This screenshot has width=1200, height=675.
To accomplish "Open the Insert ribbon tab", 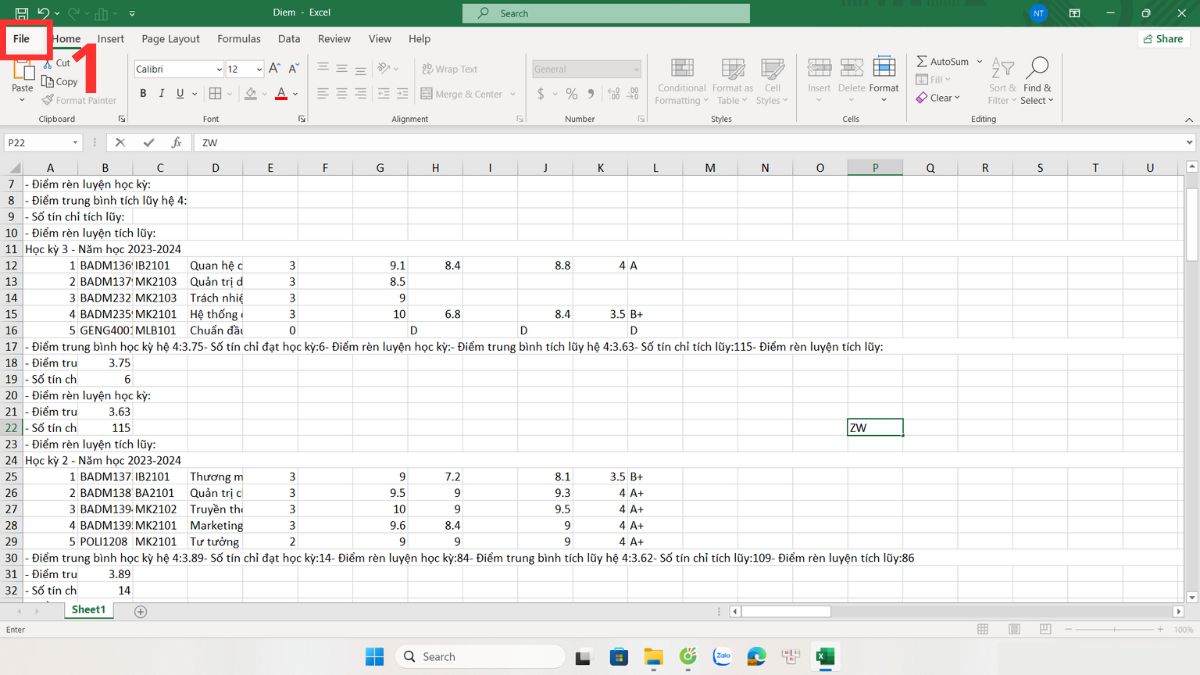I will point(111,39).
